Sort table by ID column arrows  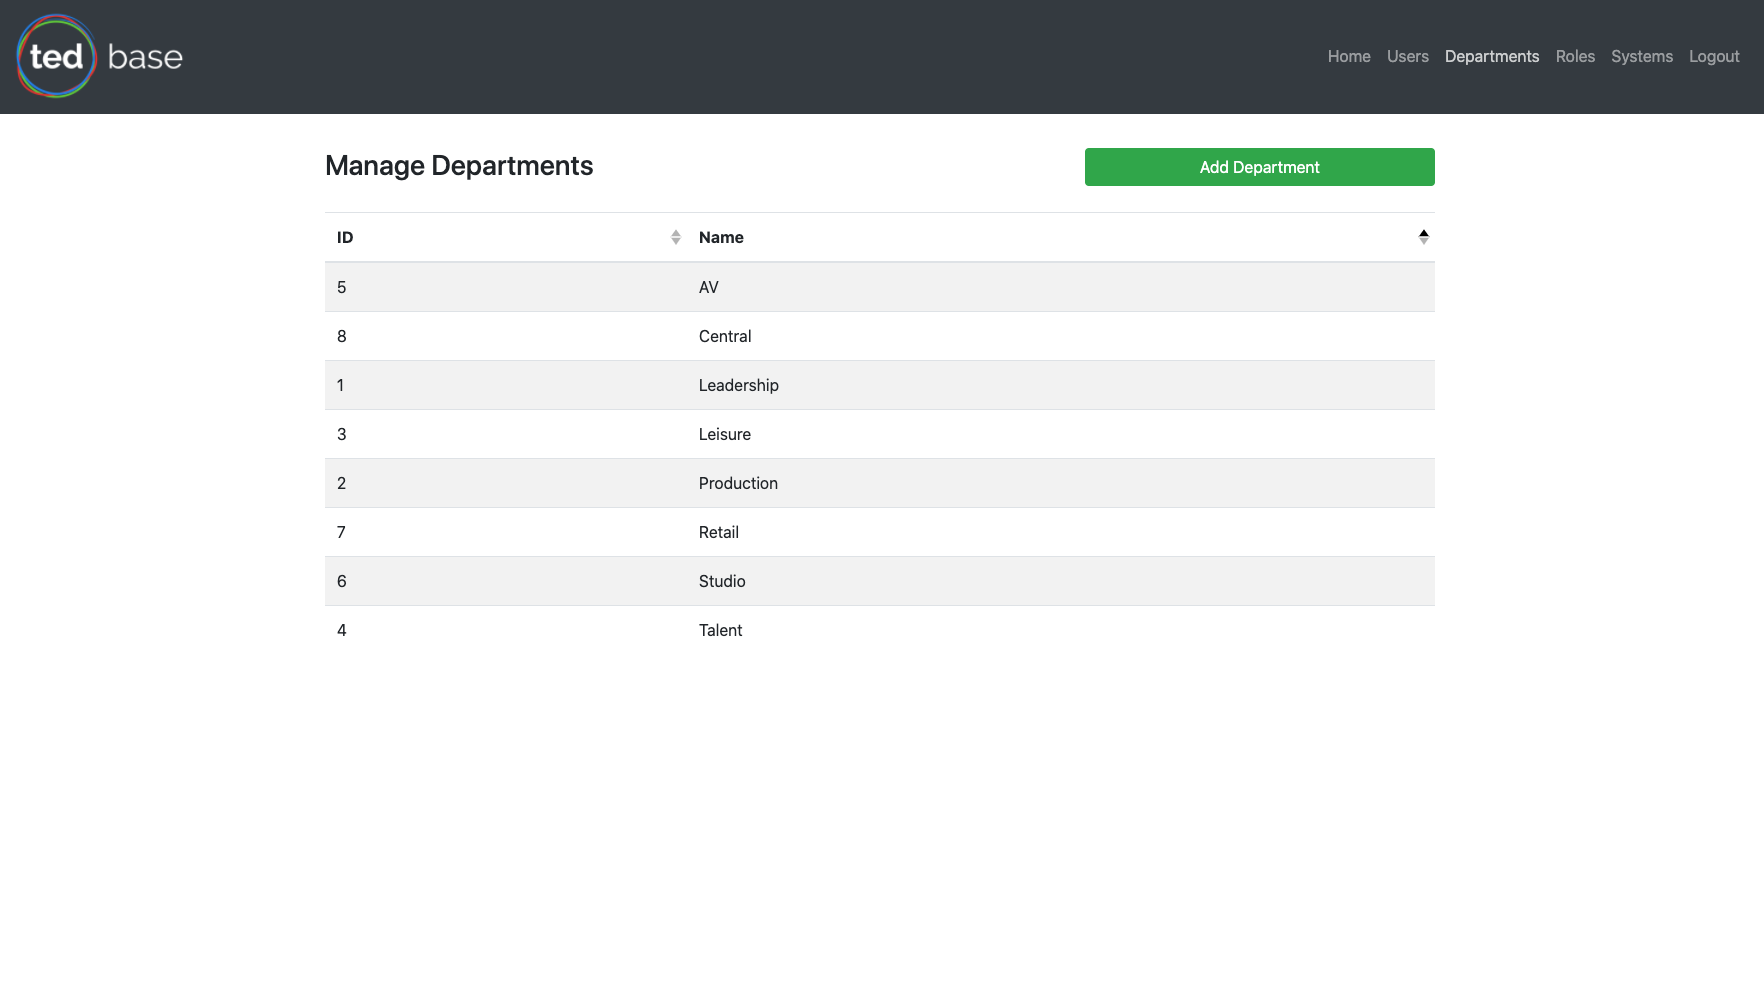click(x=676, y=237)
